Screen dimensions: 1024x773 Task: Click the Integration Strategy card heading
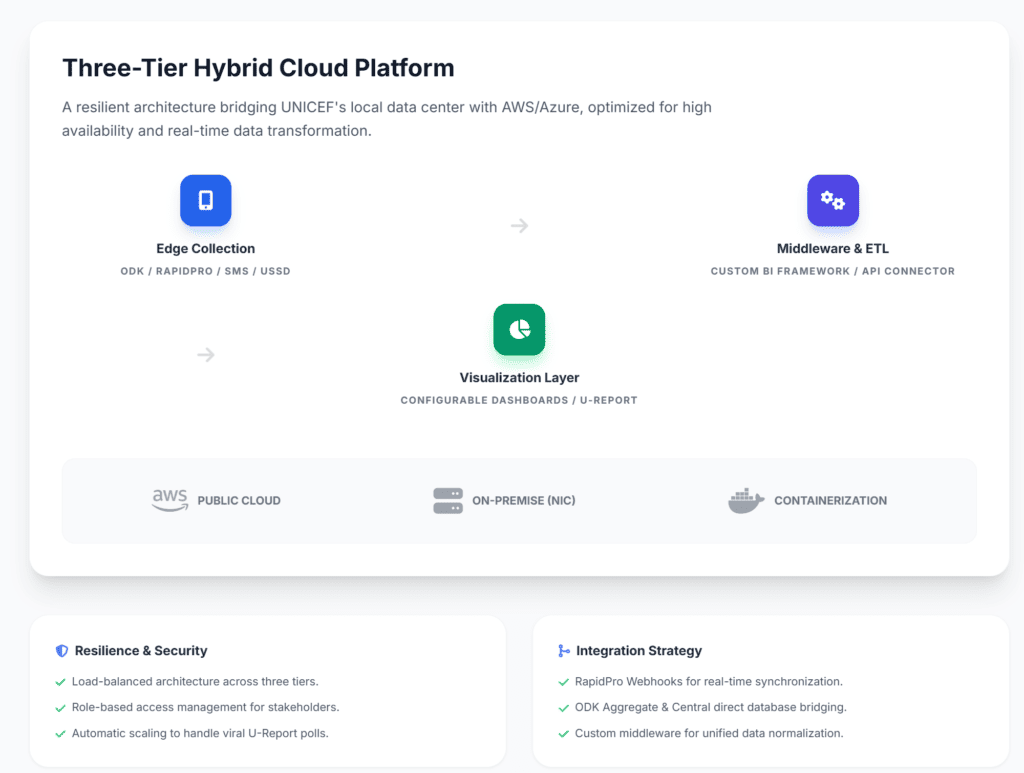click(x=639, y=651)
